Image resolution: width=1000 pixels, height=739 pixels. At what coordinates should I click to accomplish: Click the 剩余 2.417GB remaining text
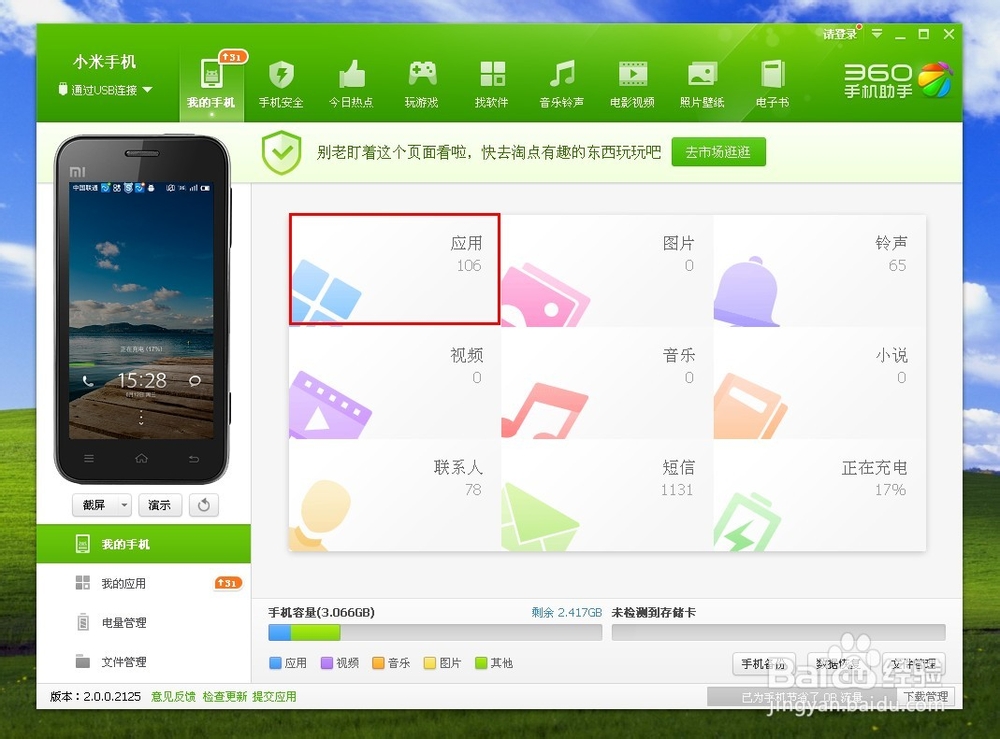567,612
